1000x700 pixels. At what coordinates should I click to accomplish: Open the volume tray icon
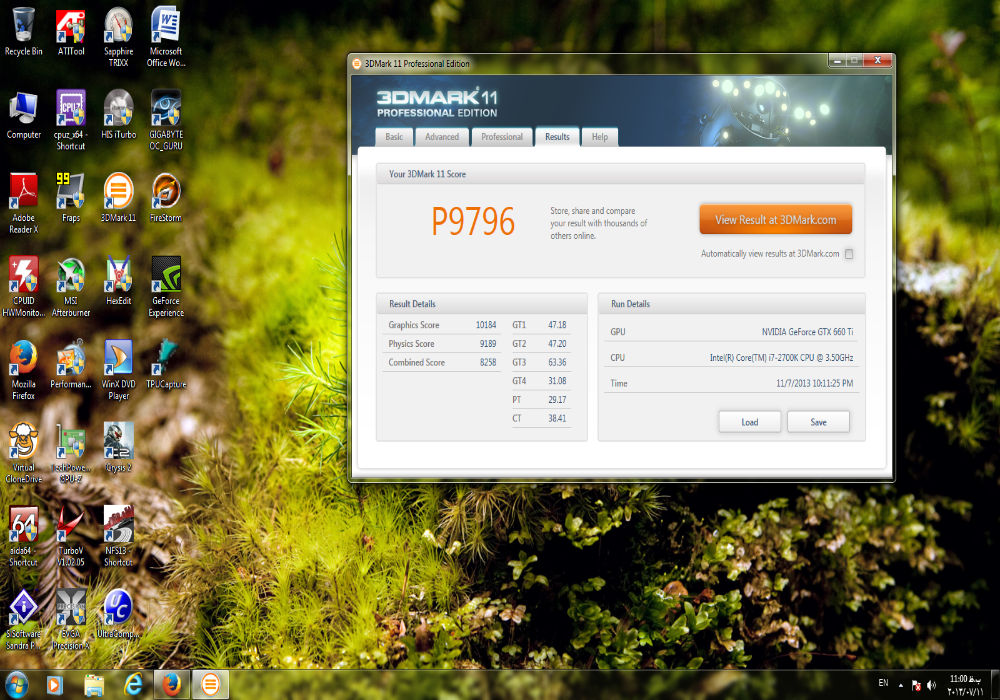point(932,685)
